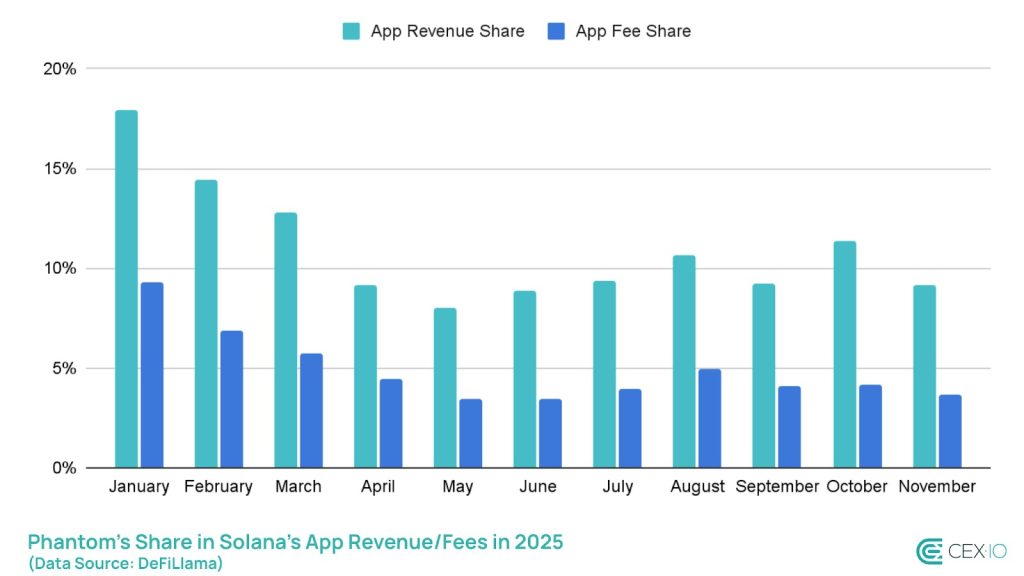Toggle the App Fee Share legend entry
1024x576 pixels.
[629, 31]
